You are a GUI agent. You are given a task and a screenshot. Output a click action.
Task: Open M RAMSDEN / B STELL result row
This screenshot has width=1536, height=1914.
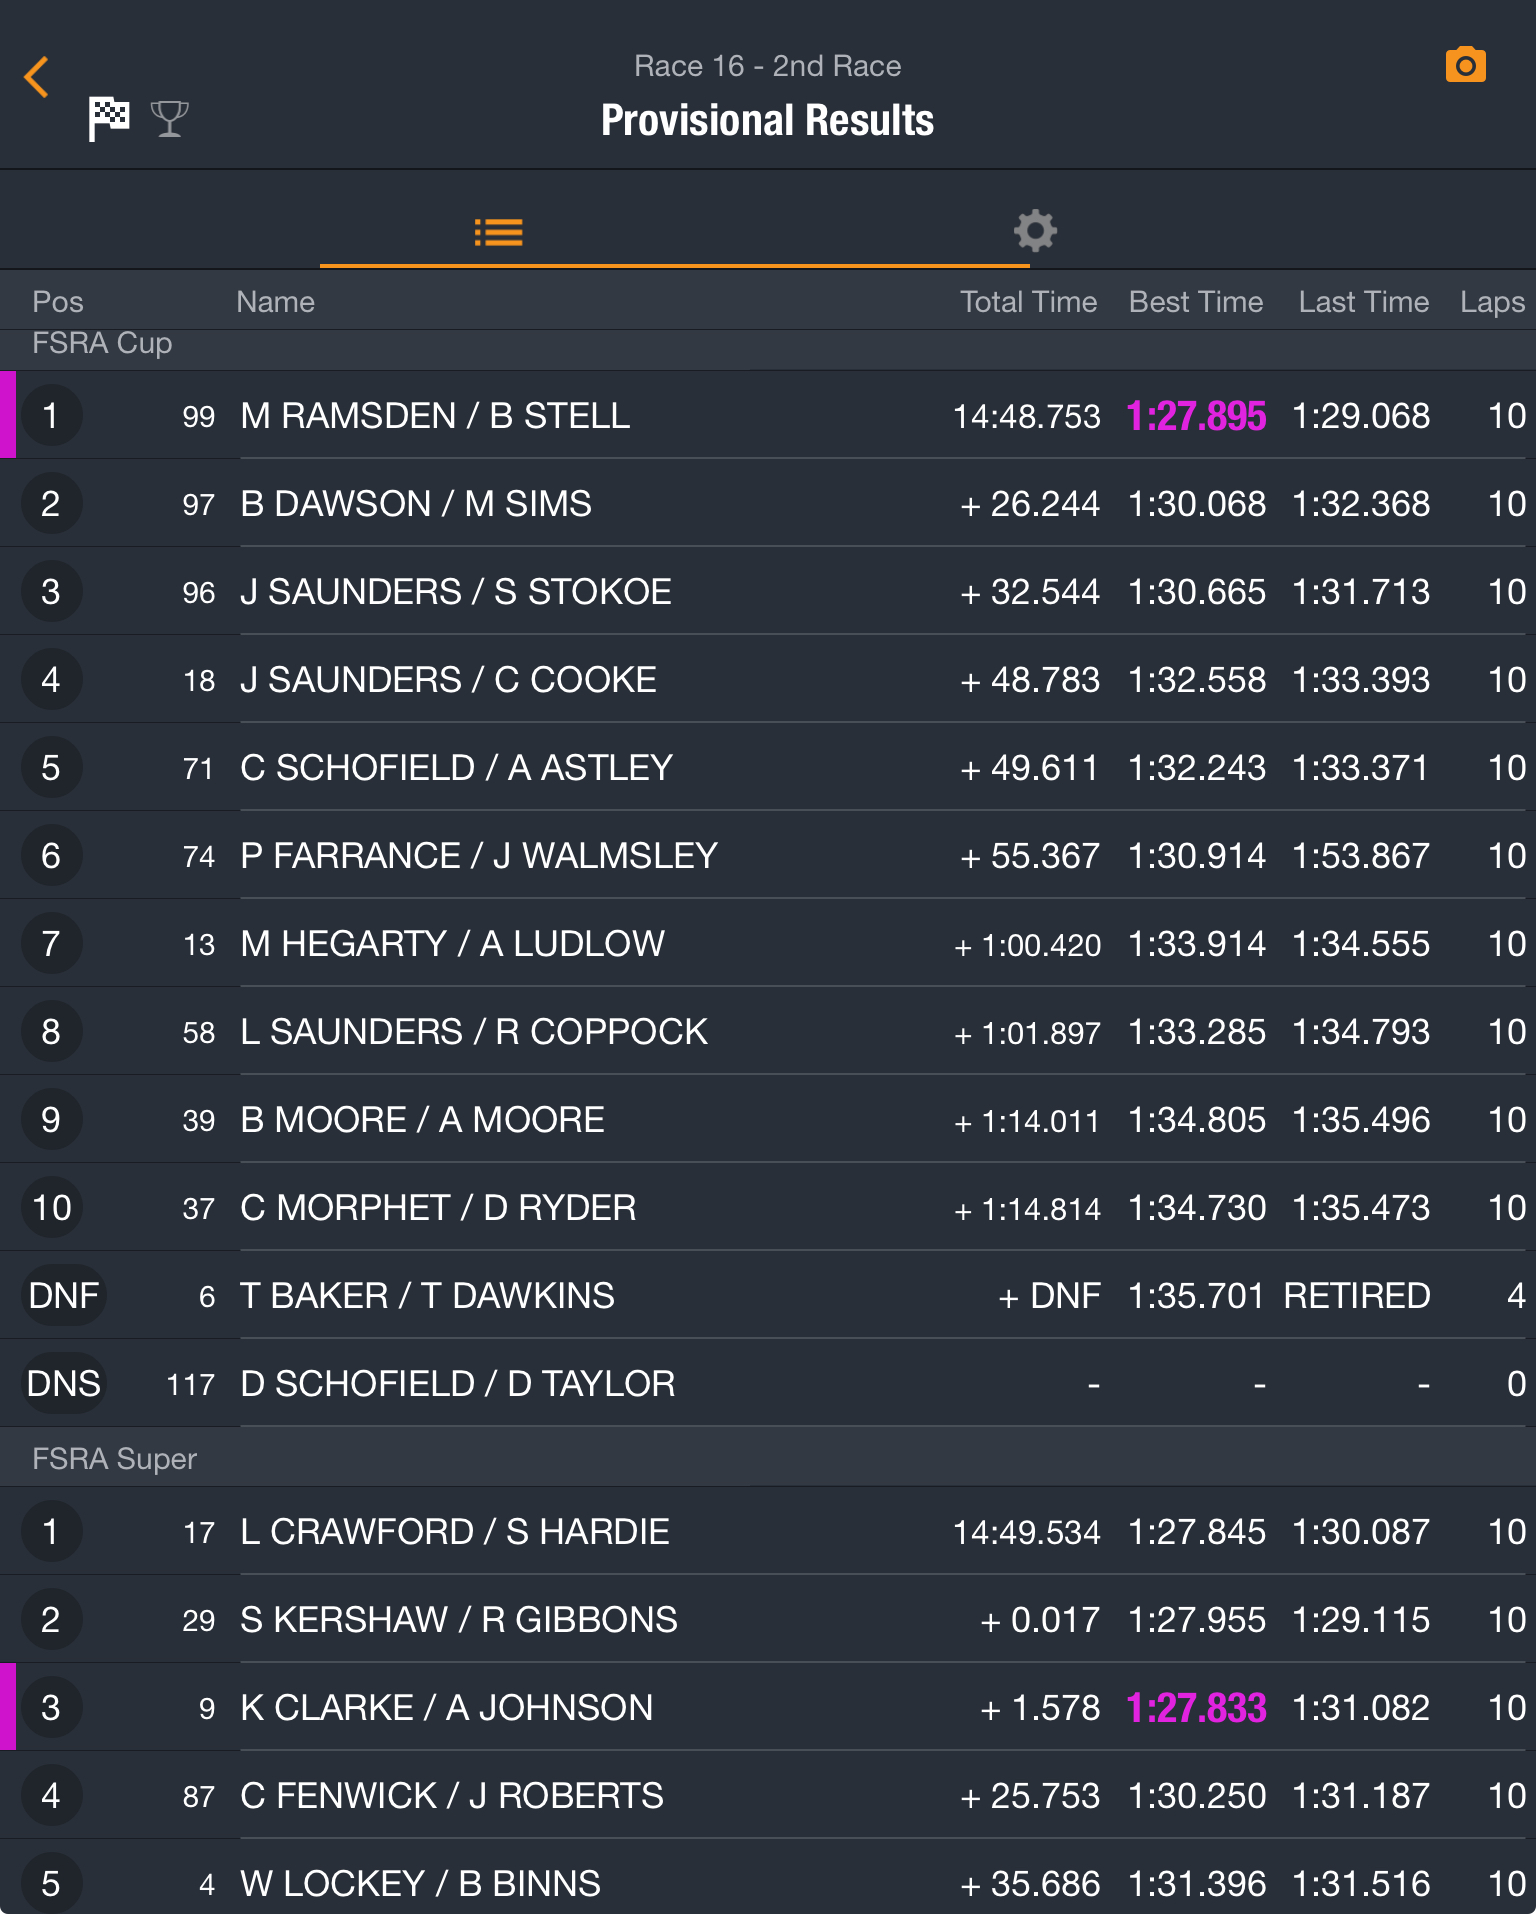click(435, 416)
